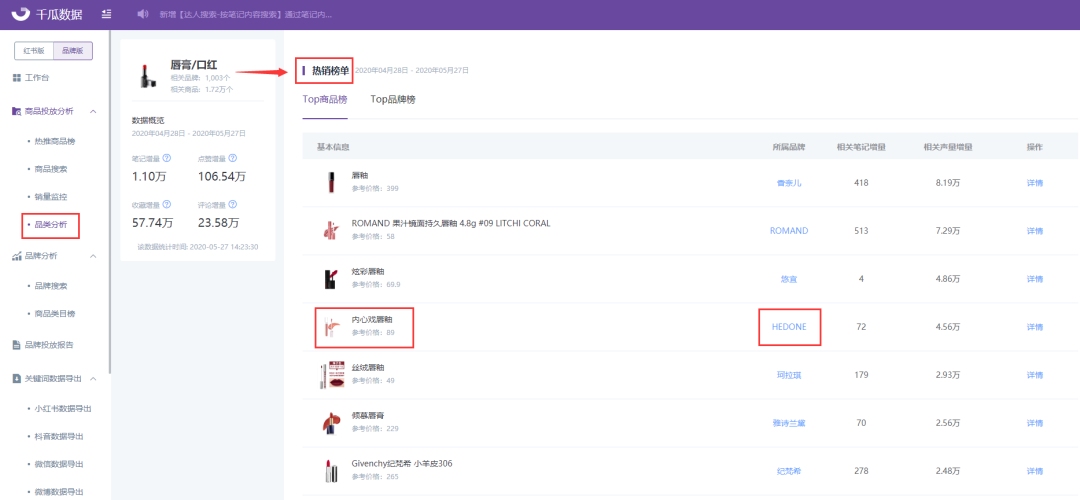Click the 千瓜数据 logo icon
Image resolution: width=1080 pixels, height=500 pixels.
tap(21, 14)
